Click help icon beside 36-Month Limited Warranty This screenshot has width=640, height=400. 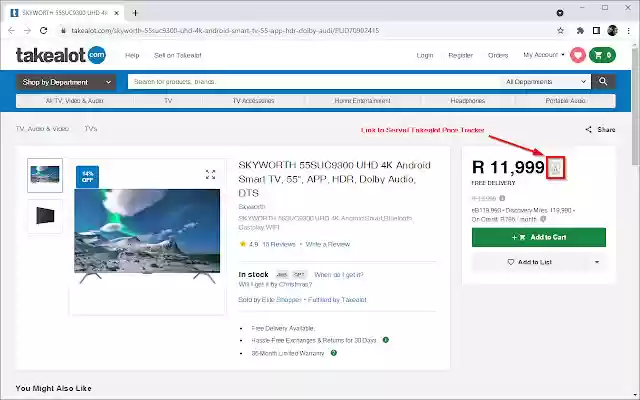coord(333,353)
